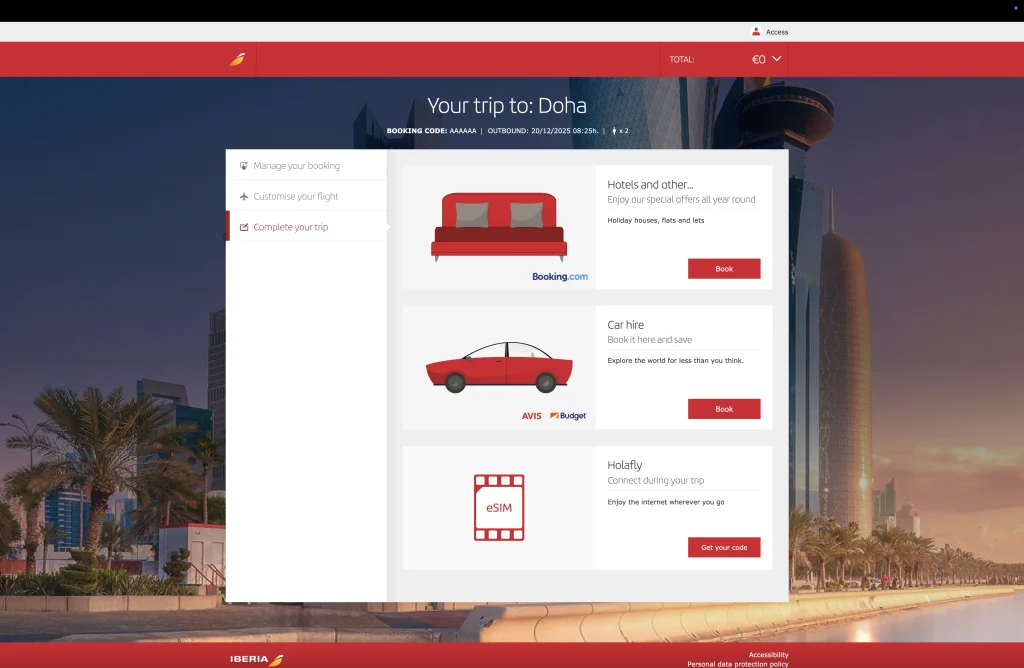Click the TOTAL: label in the header
This screenshot has width=1024, height=668.
681,59
